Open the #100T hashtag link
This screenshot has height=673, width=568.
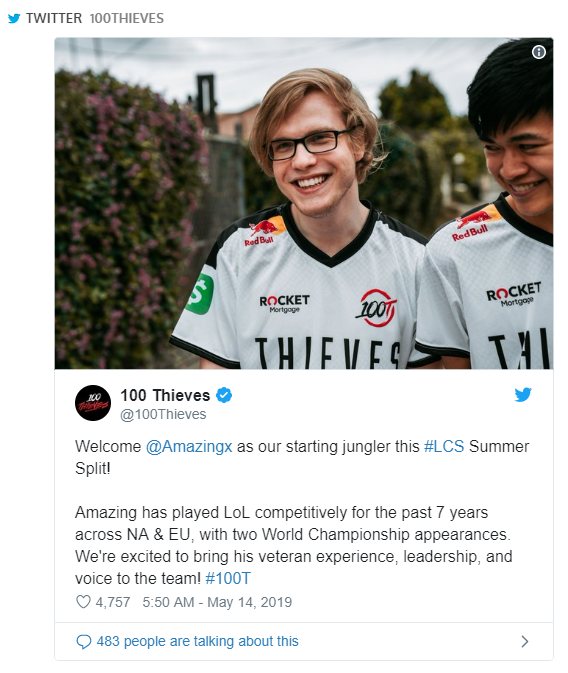pos(228,578)
